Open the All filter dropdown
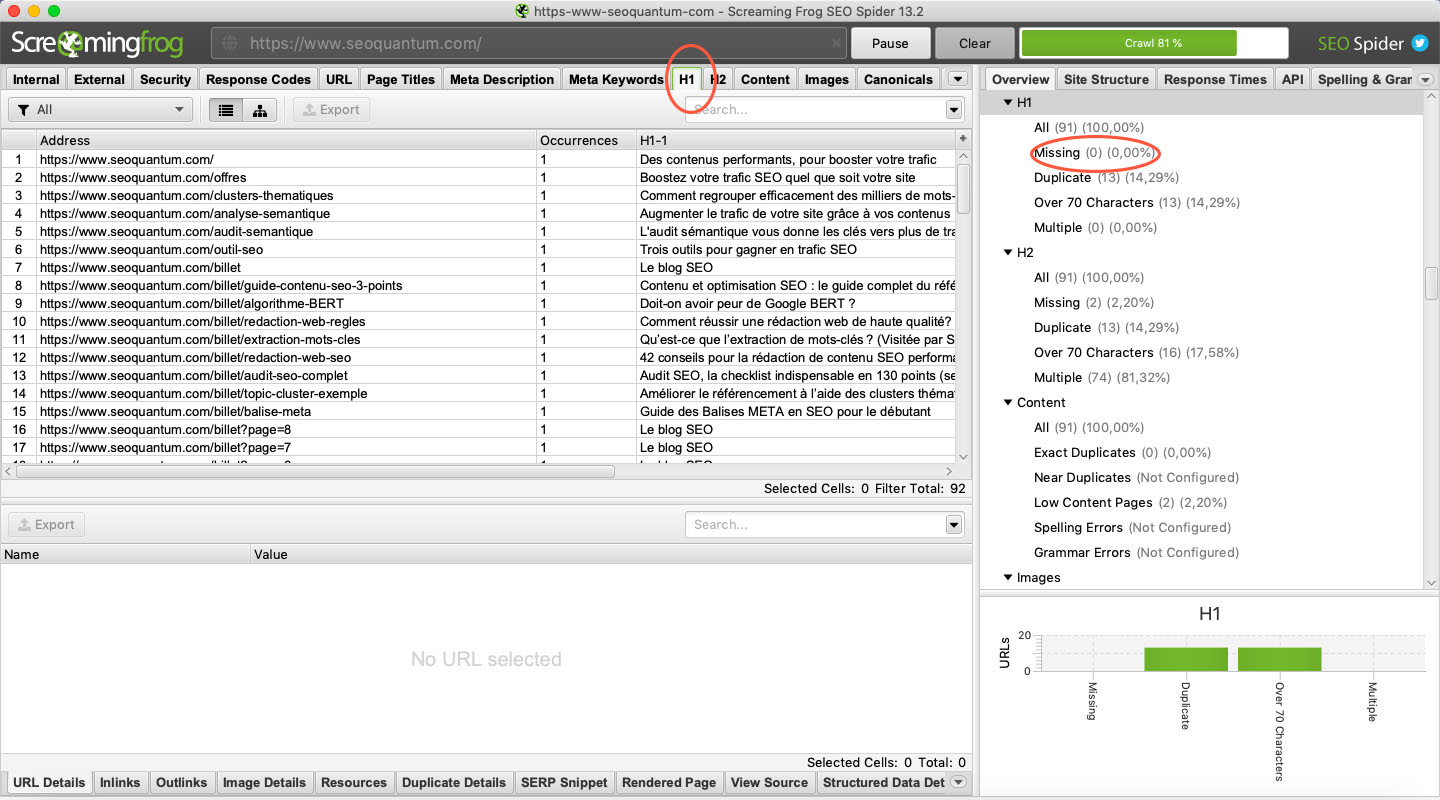 (x=100, y=110)
